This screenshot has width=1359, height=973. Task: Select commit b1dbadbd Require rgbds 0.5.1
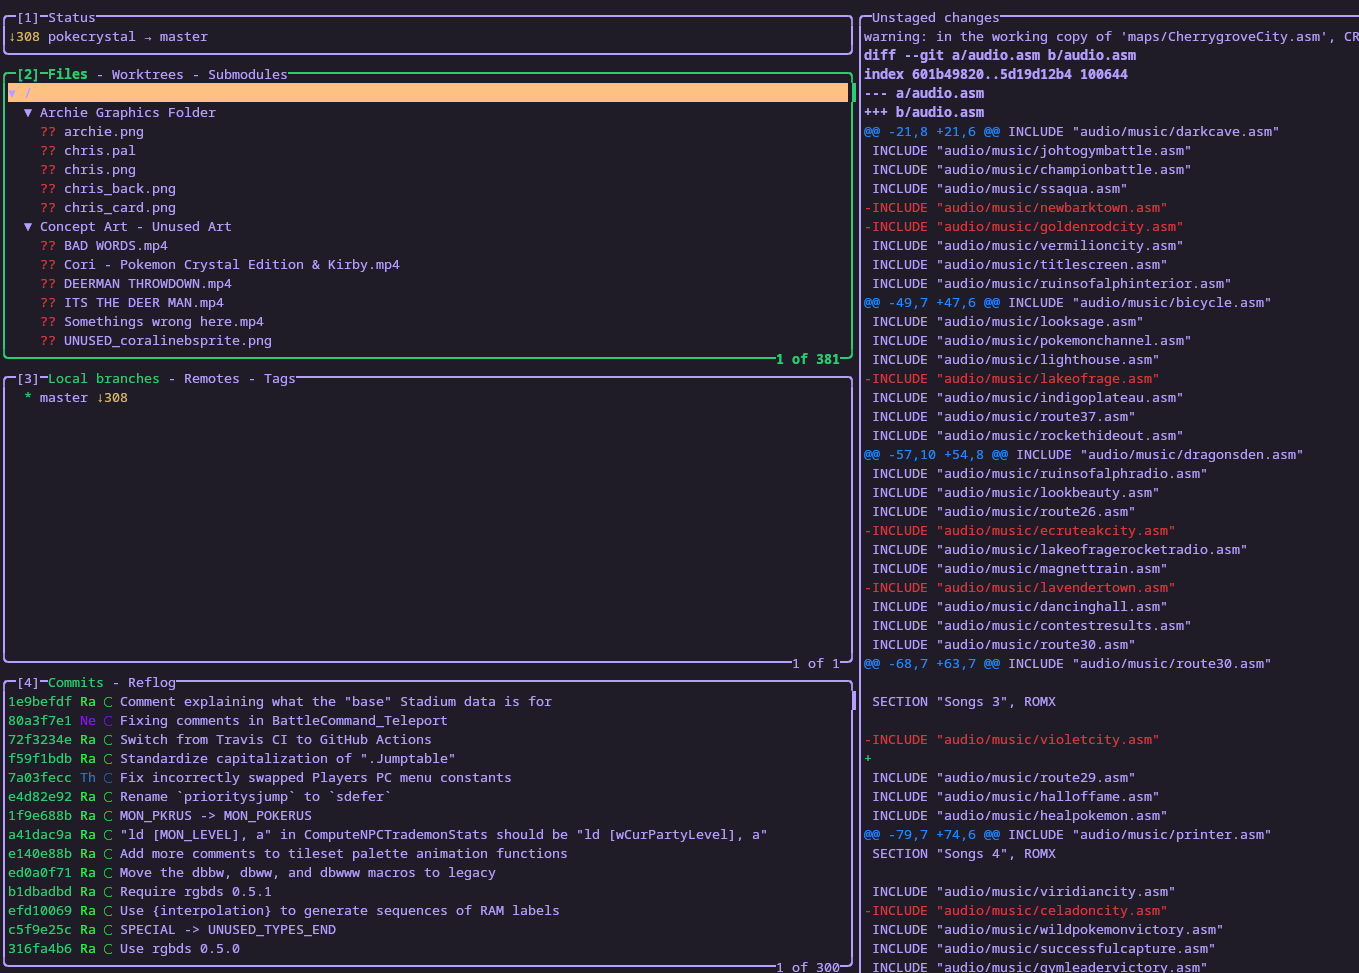tap(428, 892)
